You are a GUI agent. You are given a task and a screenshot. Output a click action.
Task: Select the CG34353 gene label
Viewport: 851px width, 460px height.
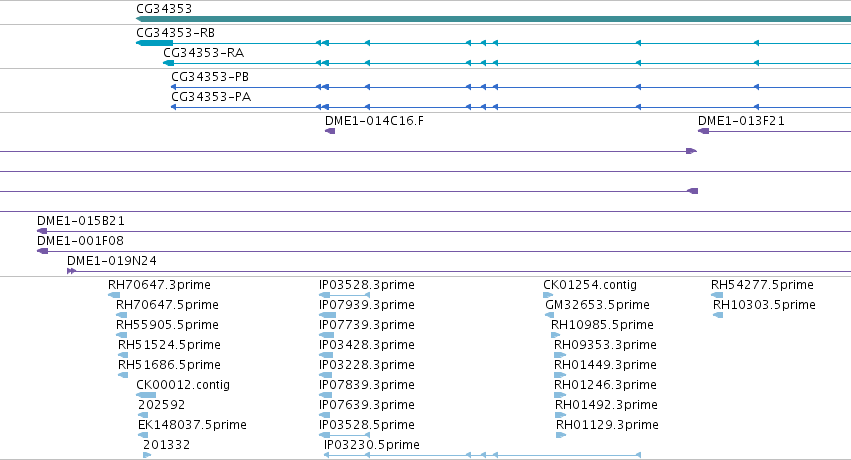pos(164,9)
